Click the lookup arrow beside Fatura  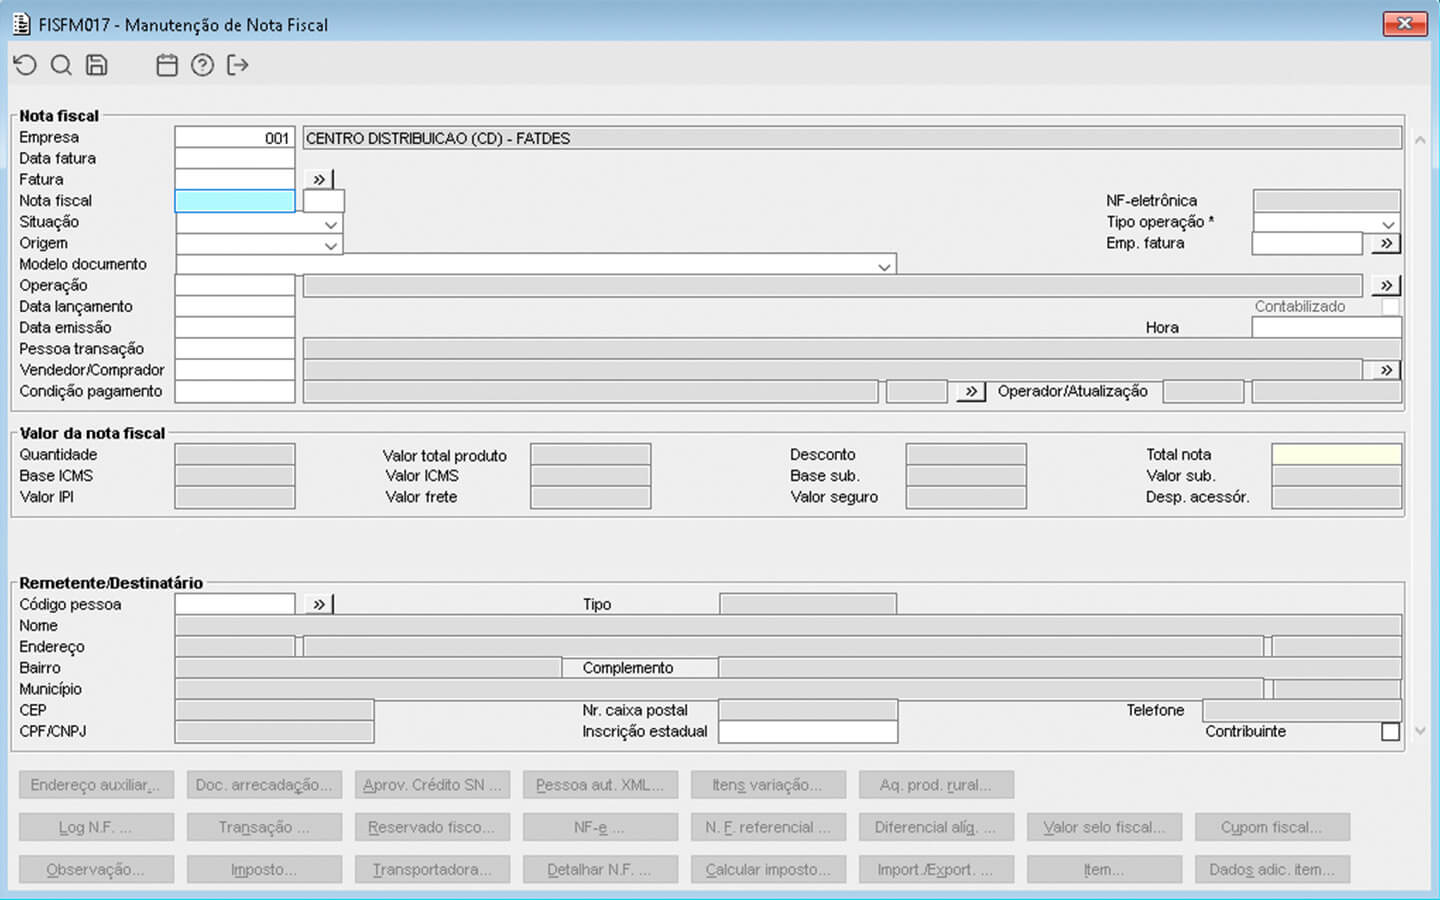coord(319,180)
